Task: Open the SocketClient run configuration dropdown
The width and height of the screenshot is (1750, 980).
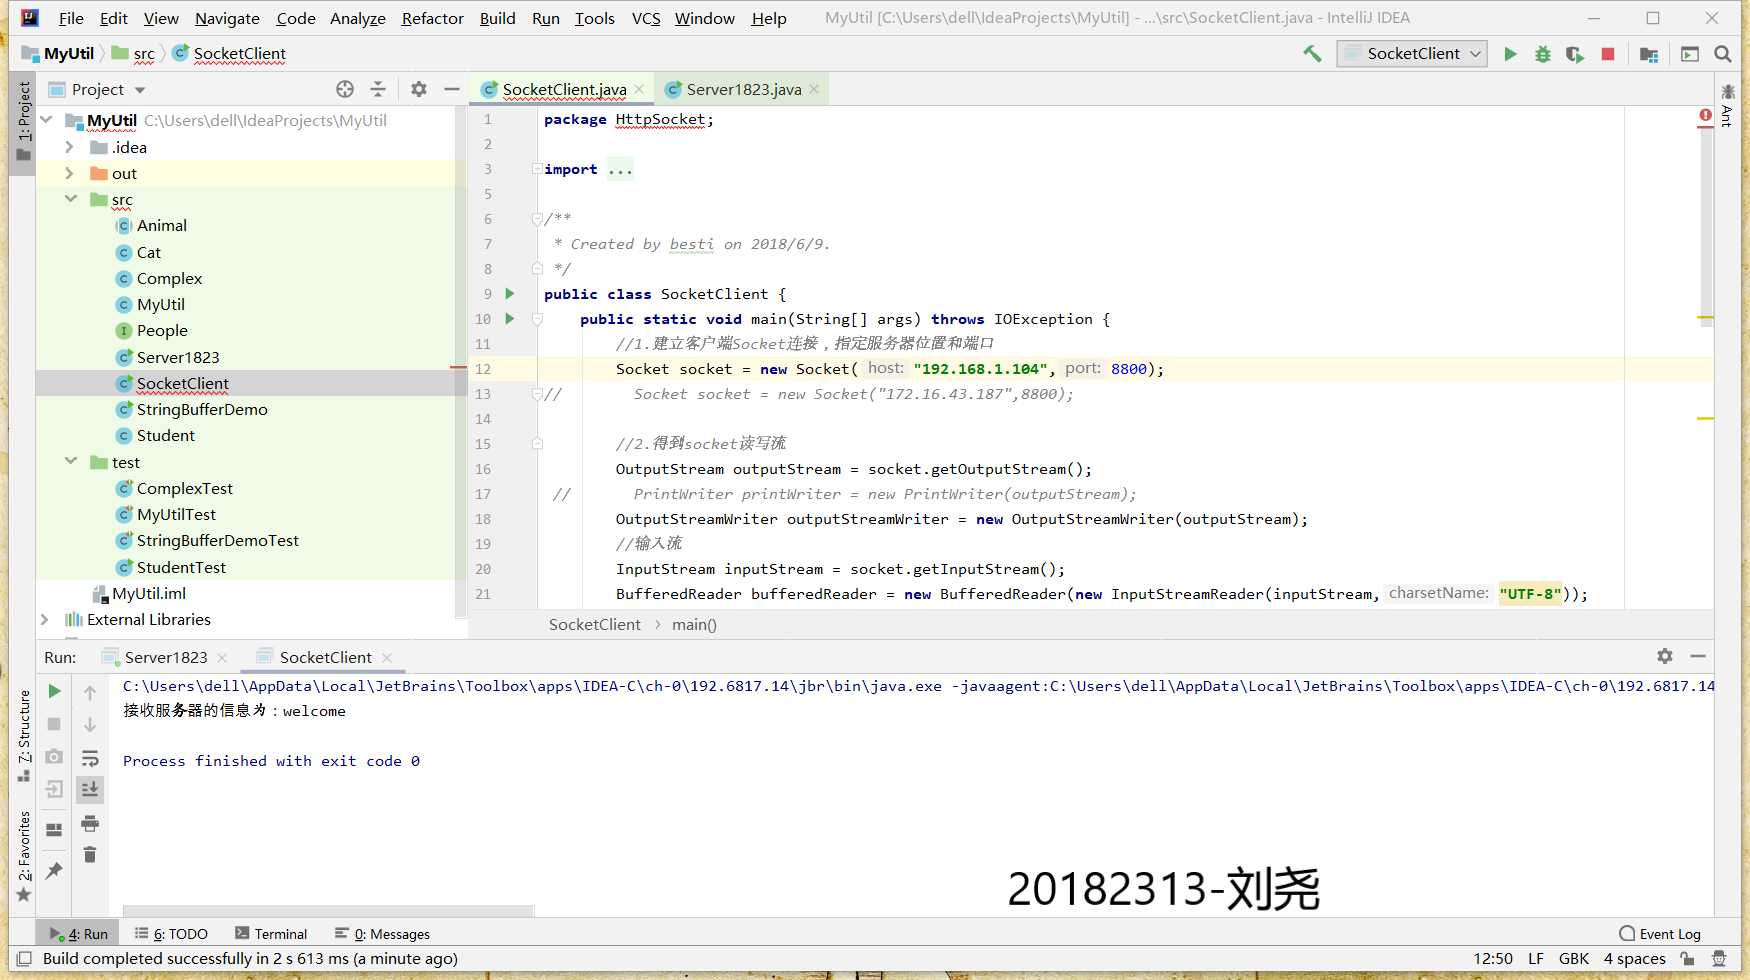Action: (x=1412, y=54)
